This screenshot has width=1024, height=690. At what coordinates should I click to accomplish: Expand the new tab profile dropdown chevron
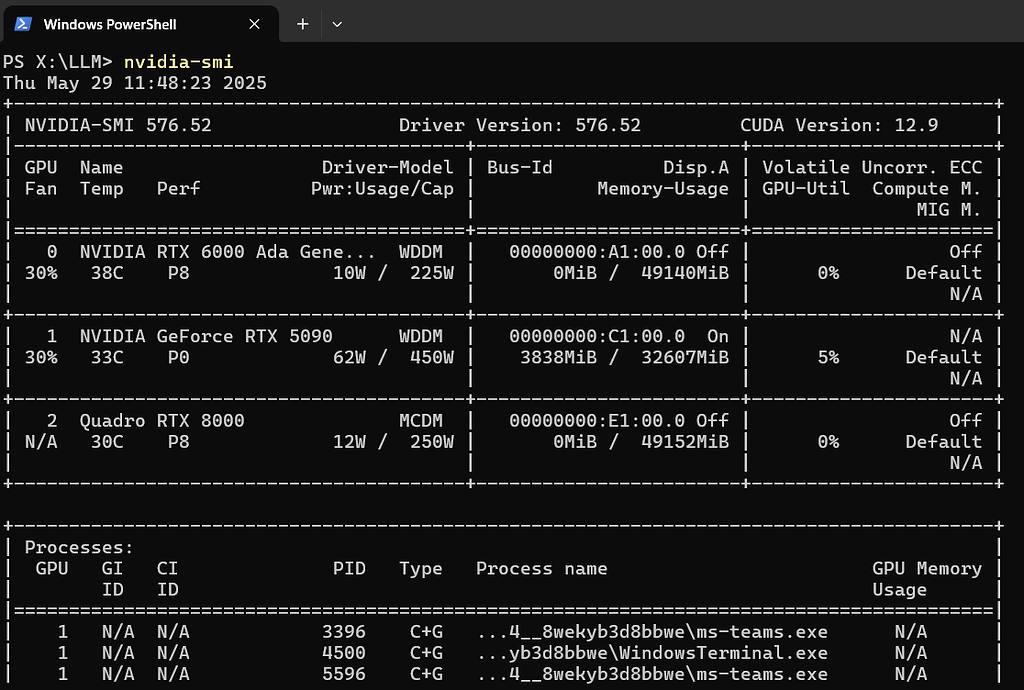tap(337, 23)
